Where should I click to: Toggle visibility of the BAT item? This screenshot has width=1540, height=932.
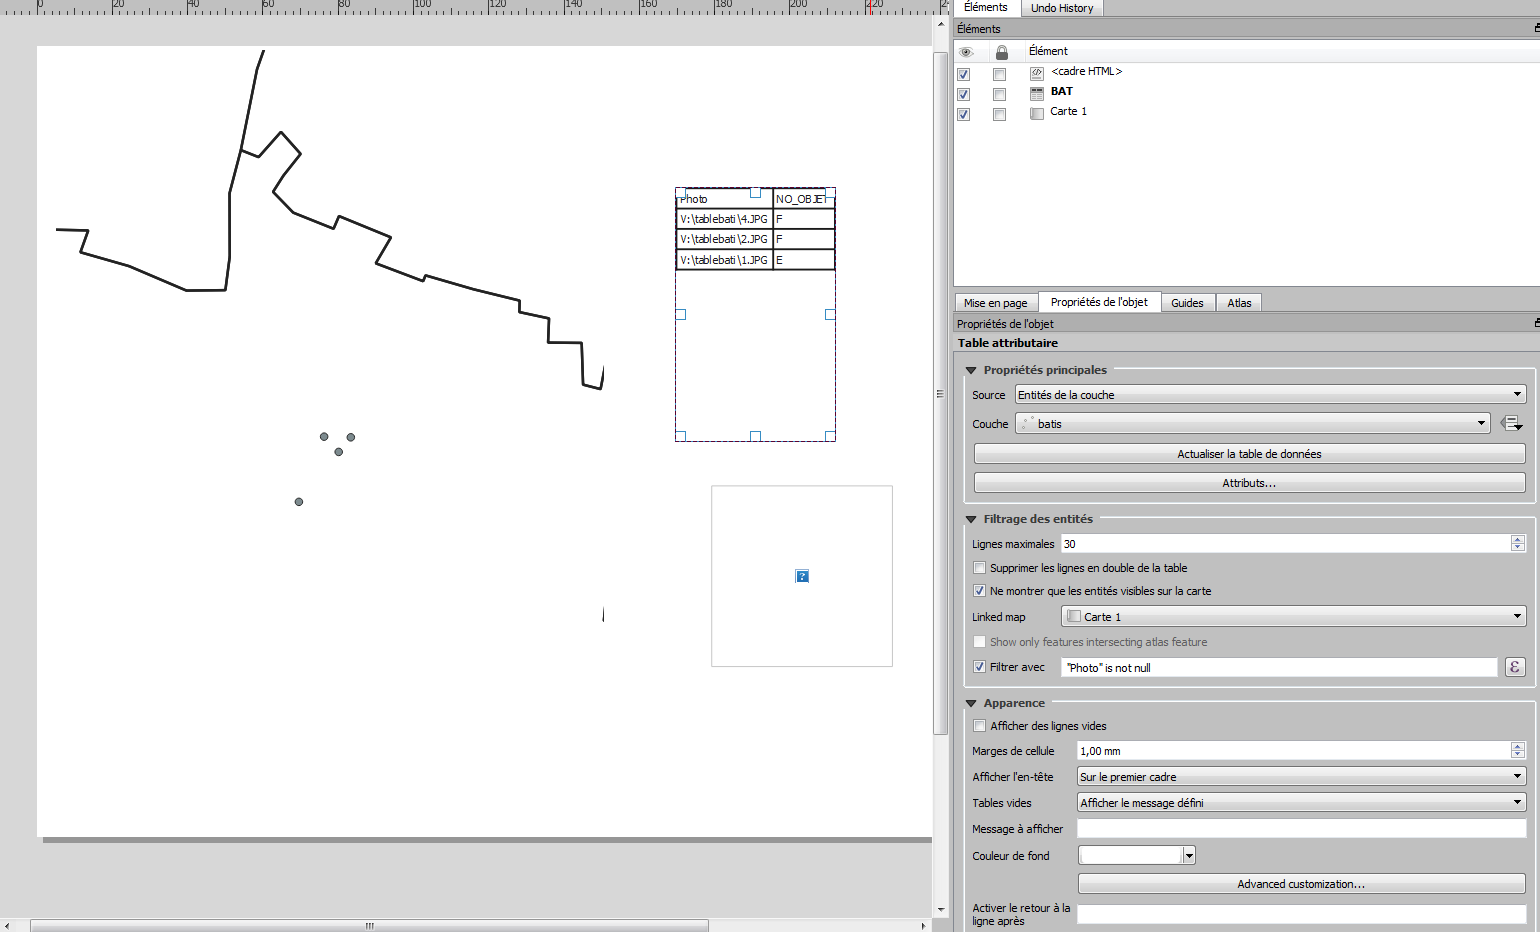[x=964, y=94]
